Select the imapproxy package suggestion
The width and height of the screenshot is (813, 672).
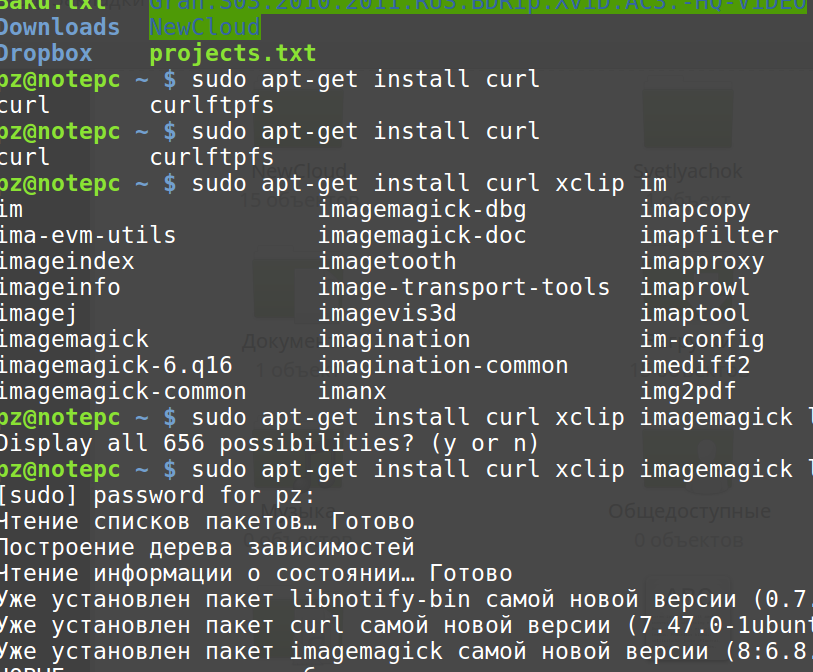click(x=702, y=262)
